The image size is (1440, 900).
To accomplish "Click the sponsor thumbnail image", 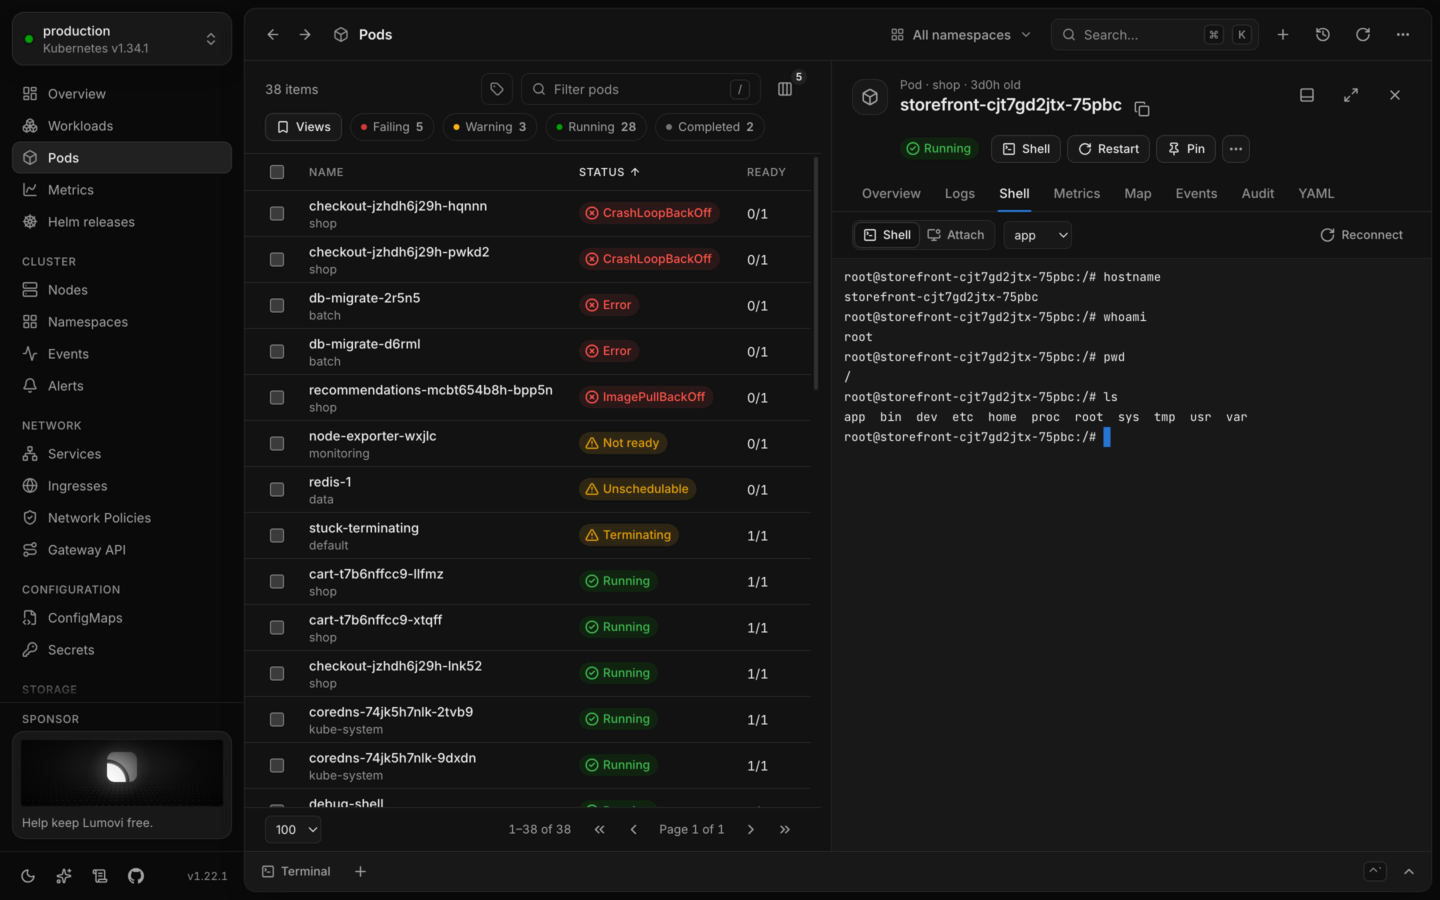I will [x=122, y=772].
